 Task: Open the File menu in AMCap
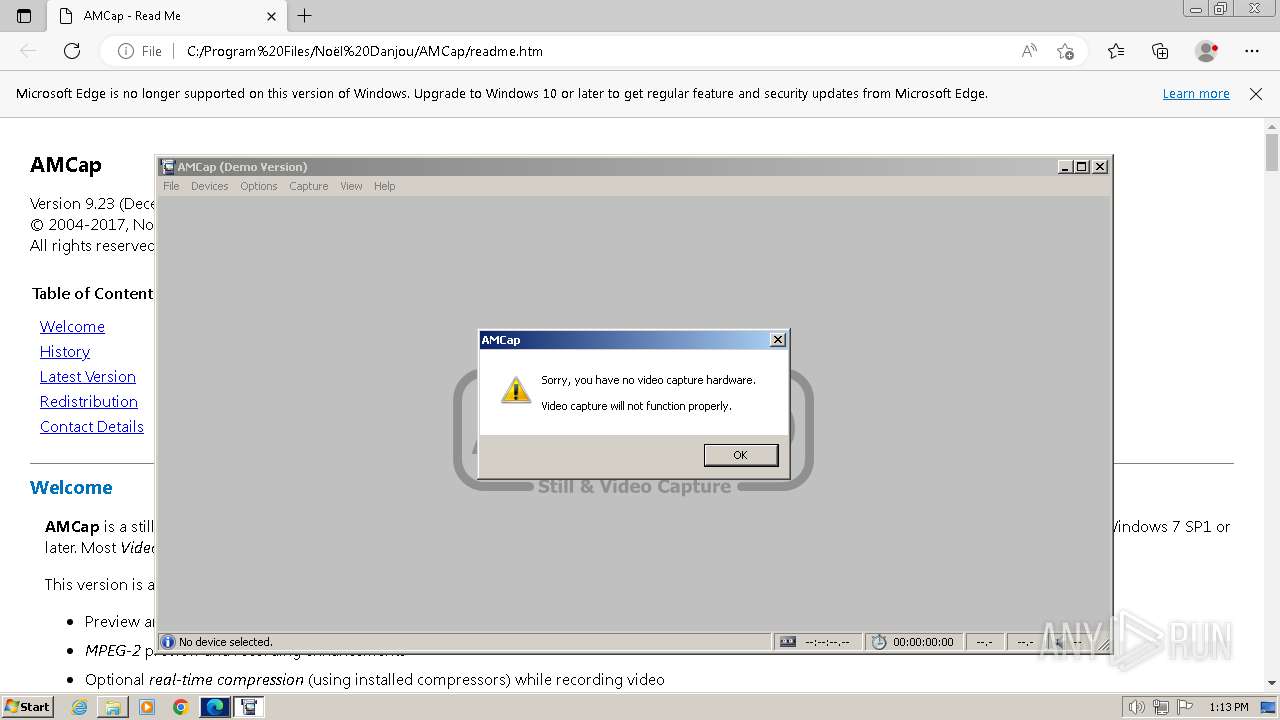click(171, 186)
